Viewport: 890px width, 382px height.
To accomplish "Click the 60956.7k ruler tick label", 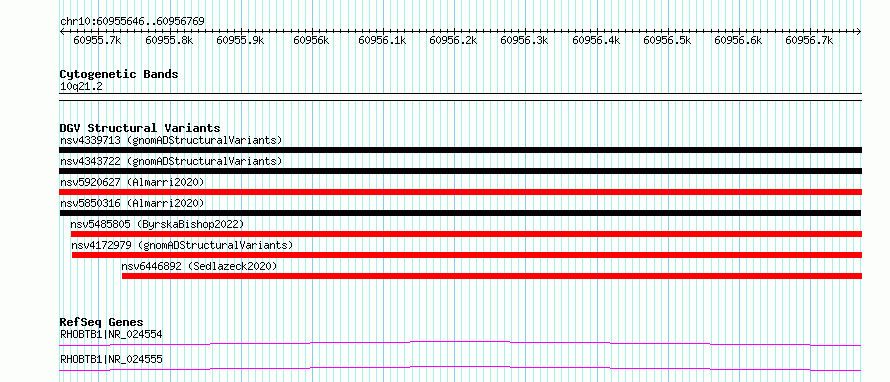I will point(809,40).
